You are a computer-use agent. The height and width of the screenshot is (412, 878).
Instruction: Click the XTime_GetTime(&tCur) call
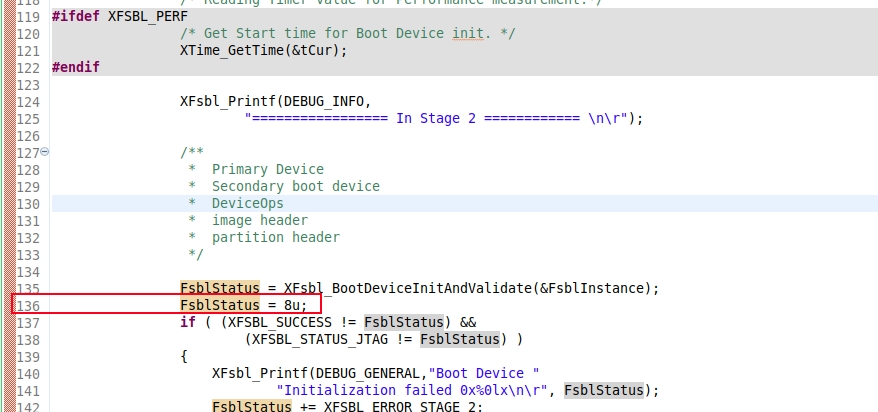pyautogui.click(x=263, y=50)
